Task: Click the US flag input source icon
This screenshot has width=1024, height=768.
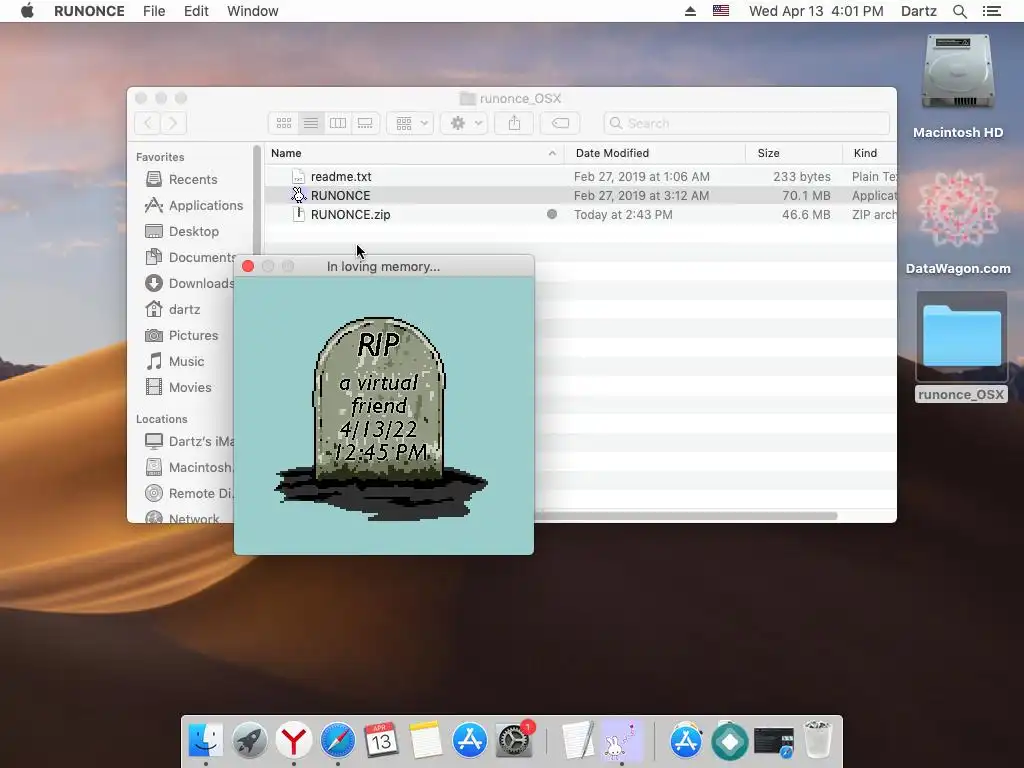Action: coord(721,10)
